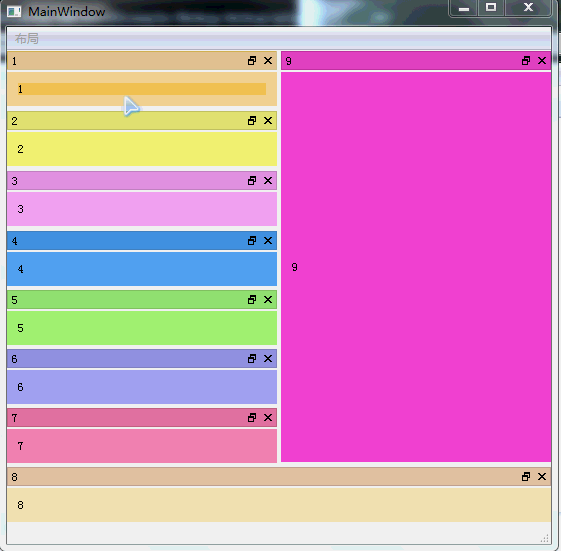Click the title bar of panel 1

[142, 61]
